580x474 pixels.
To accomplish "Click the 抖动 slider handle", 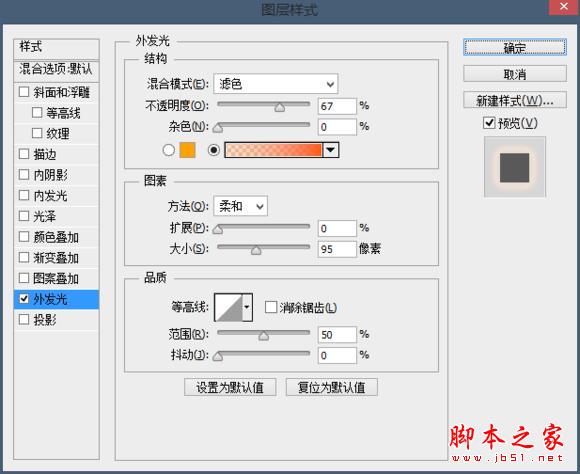I will (x=218, y=356).
